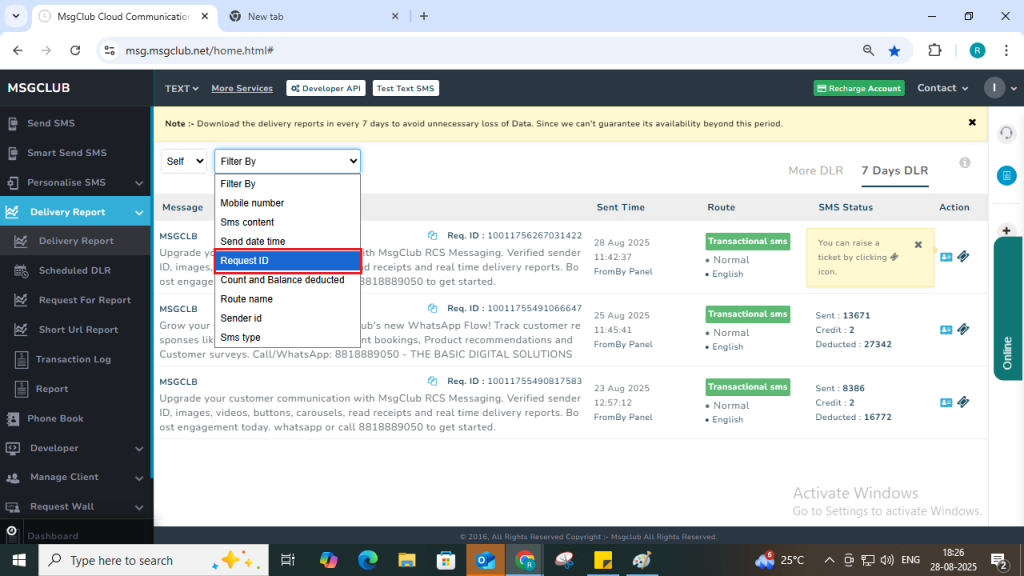Open Report page in sidebar

click(52, 389)
